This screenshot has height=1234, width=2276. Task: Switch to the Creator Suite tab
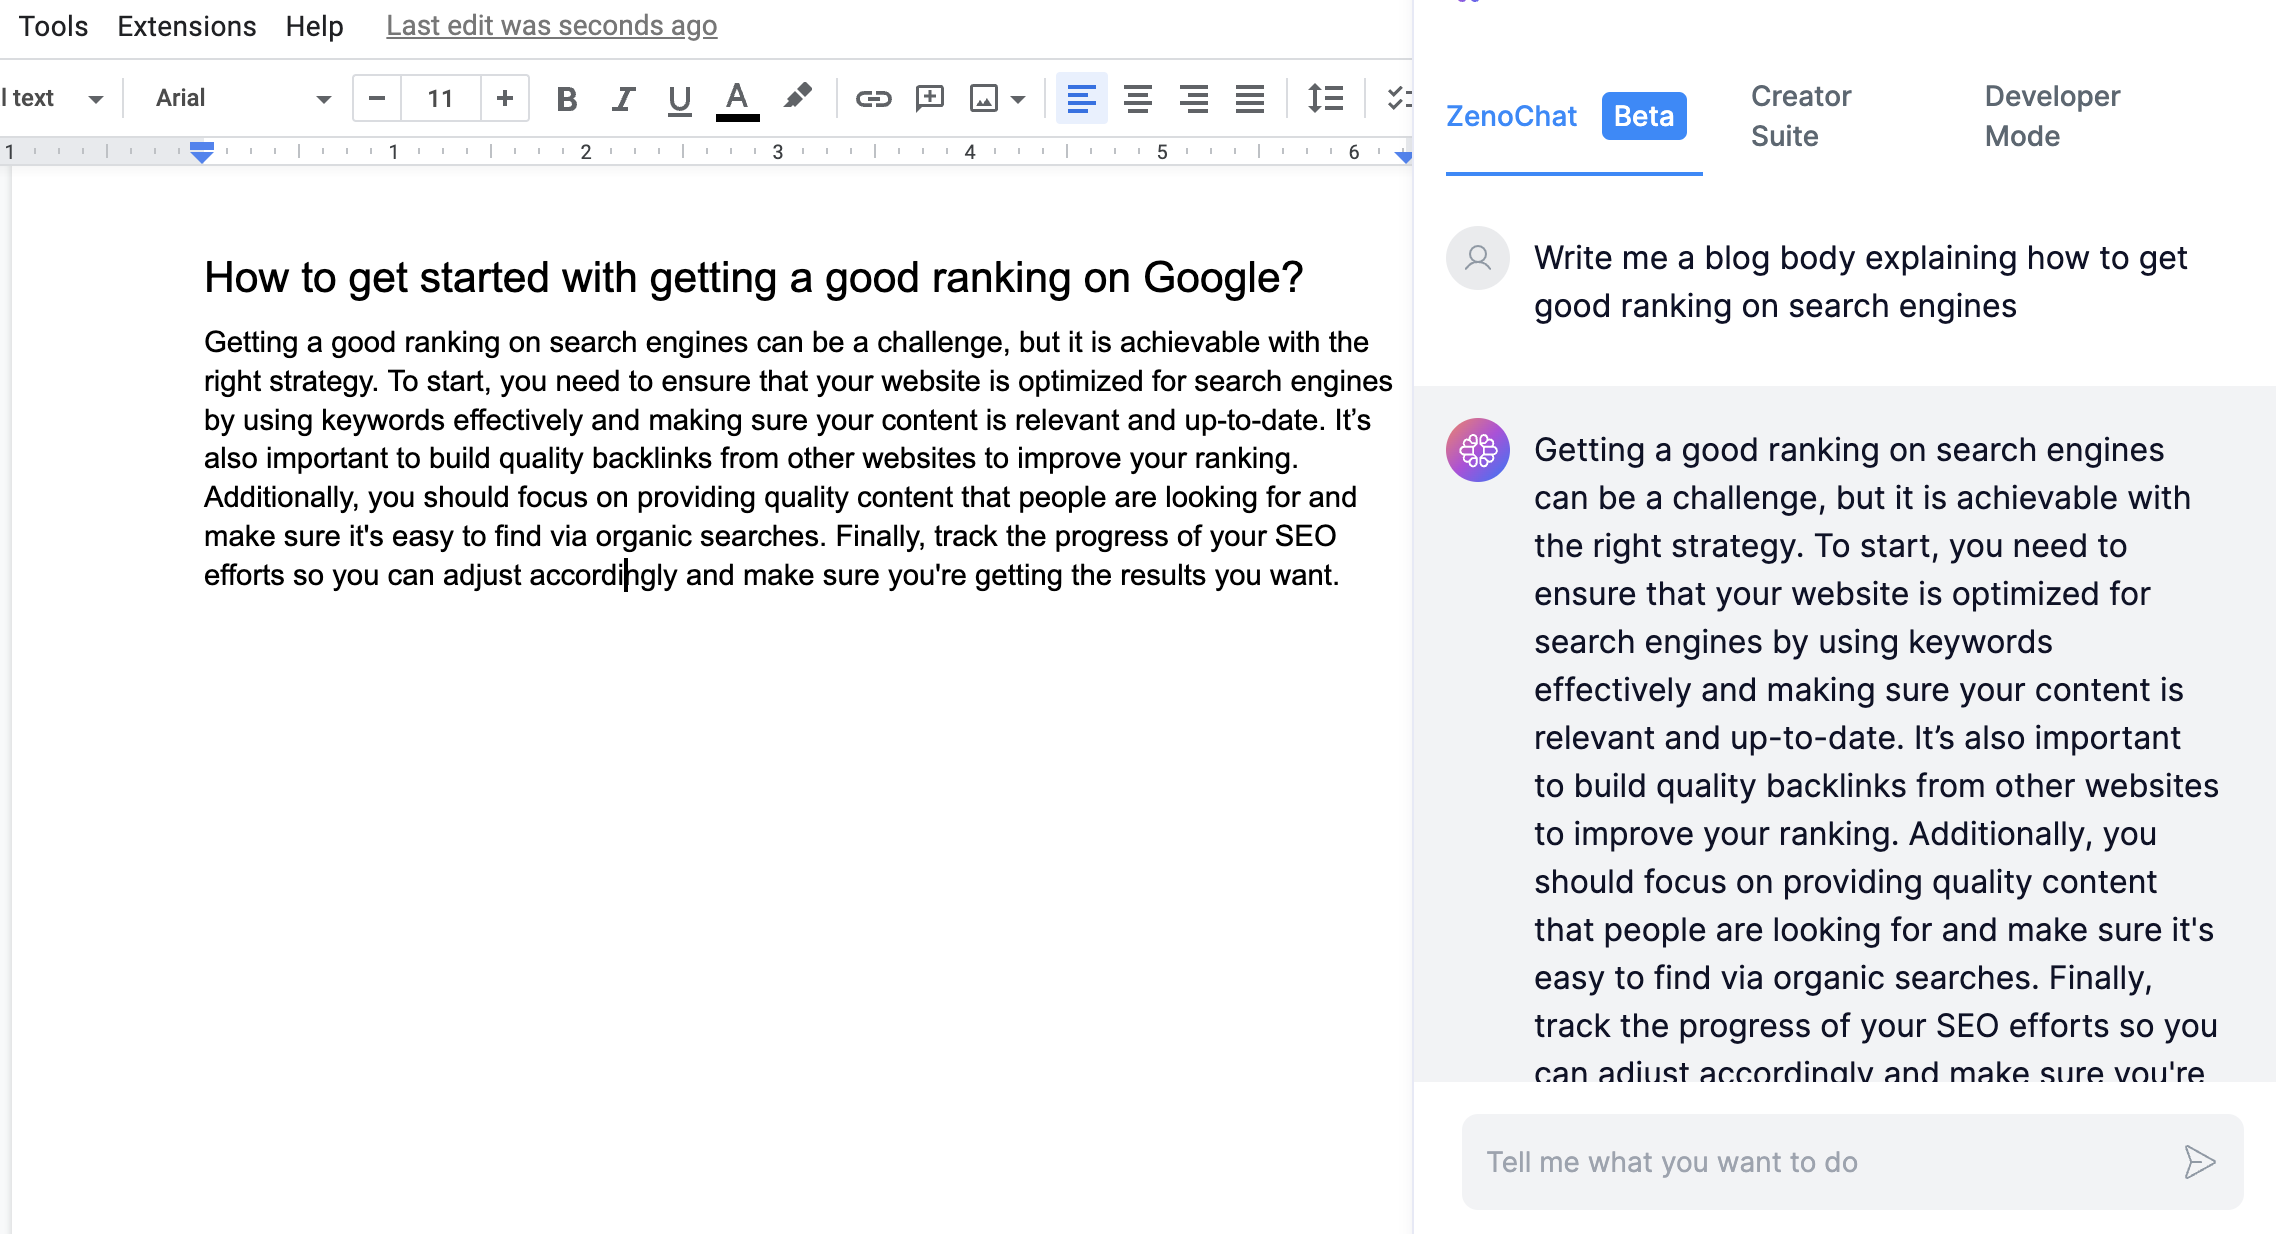point(1800,115)
